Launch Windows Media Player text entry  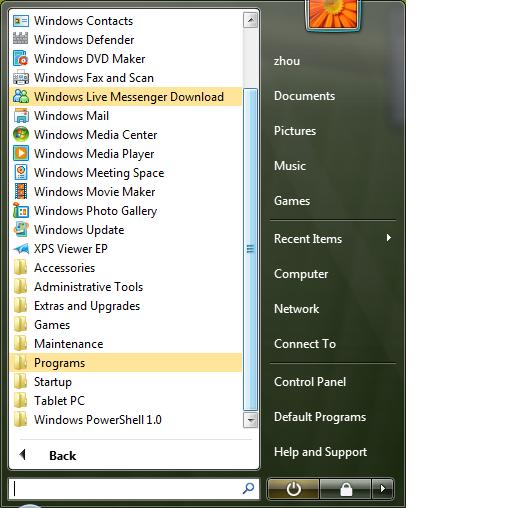click(x=94, y=154)
